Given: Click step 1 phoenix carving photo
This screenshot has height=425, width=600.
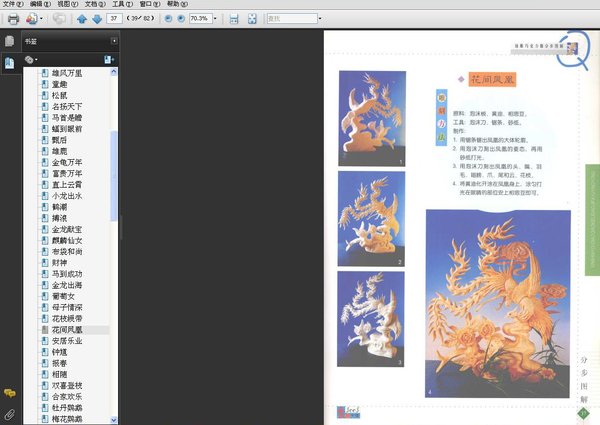Looking at the screenshot, I should [x=372, y=119].
